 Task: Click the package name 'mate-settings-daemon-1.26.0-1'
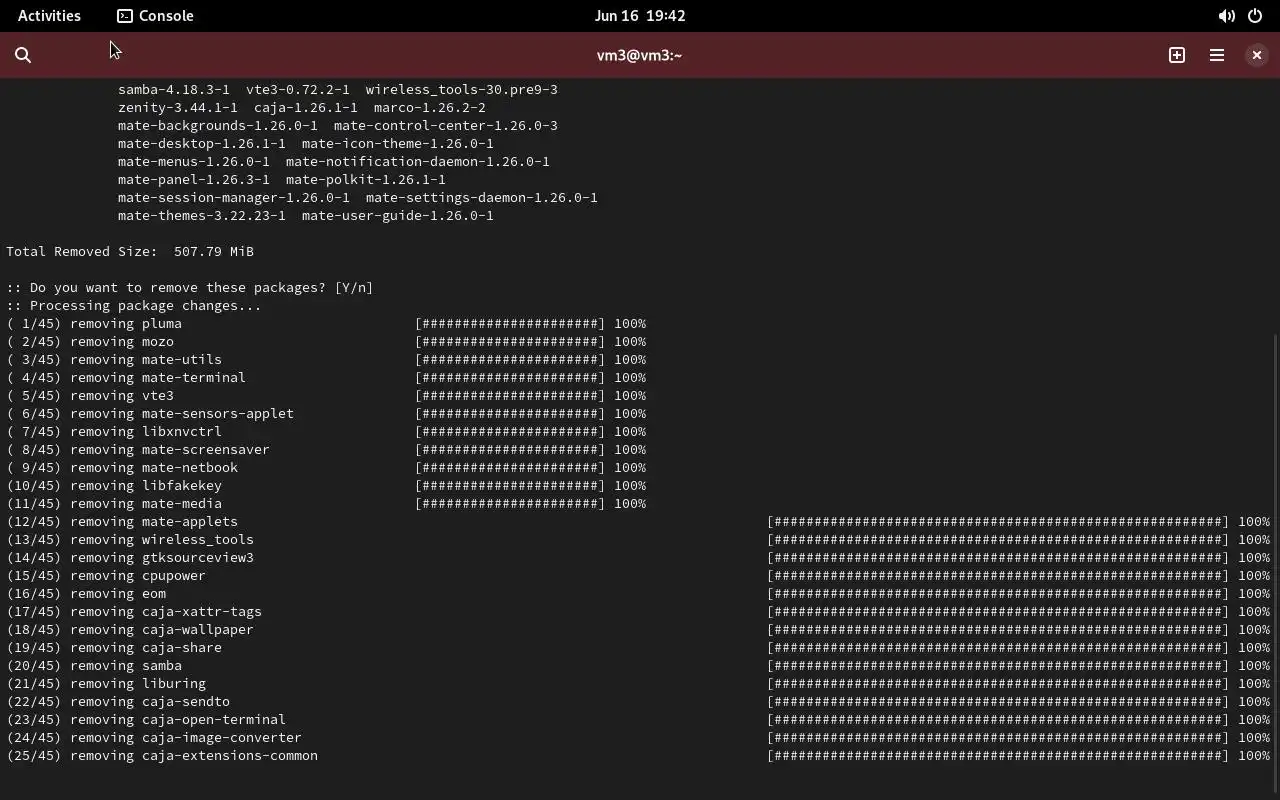click(x=482, y=198)
